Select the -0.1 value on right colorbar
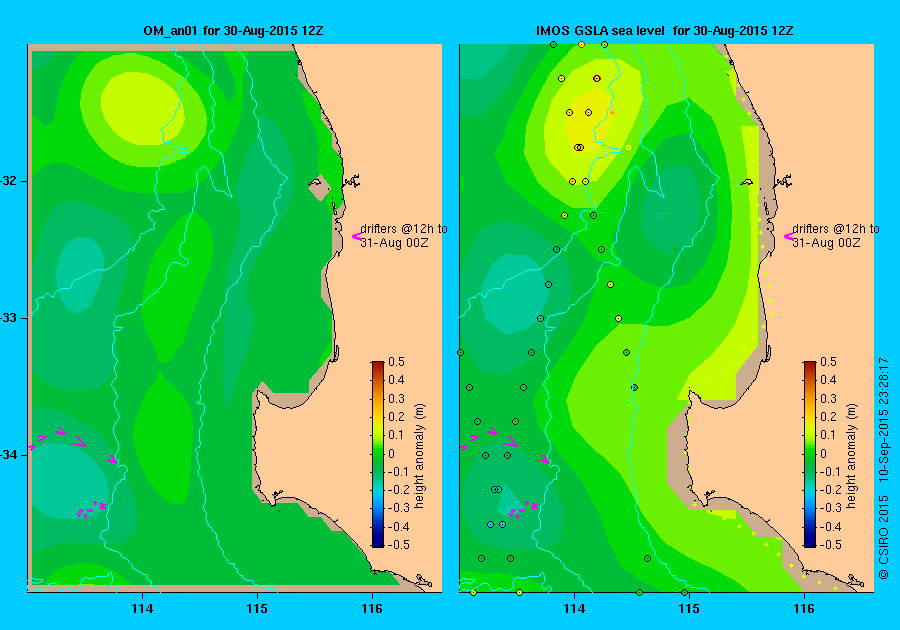900x630 pixels. point(831,472)
